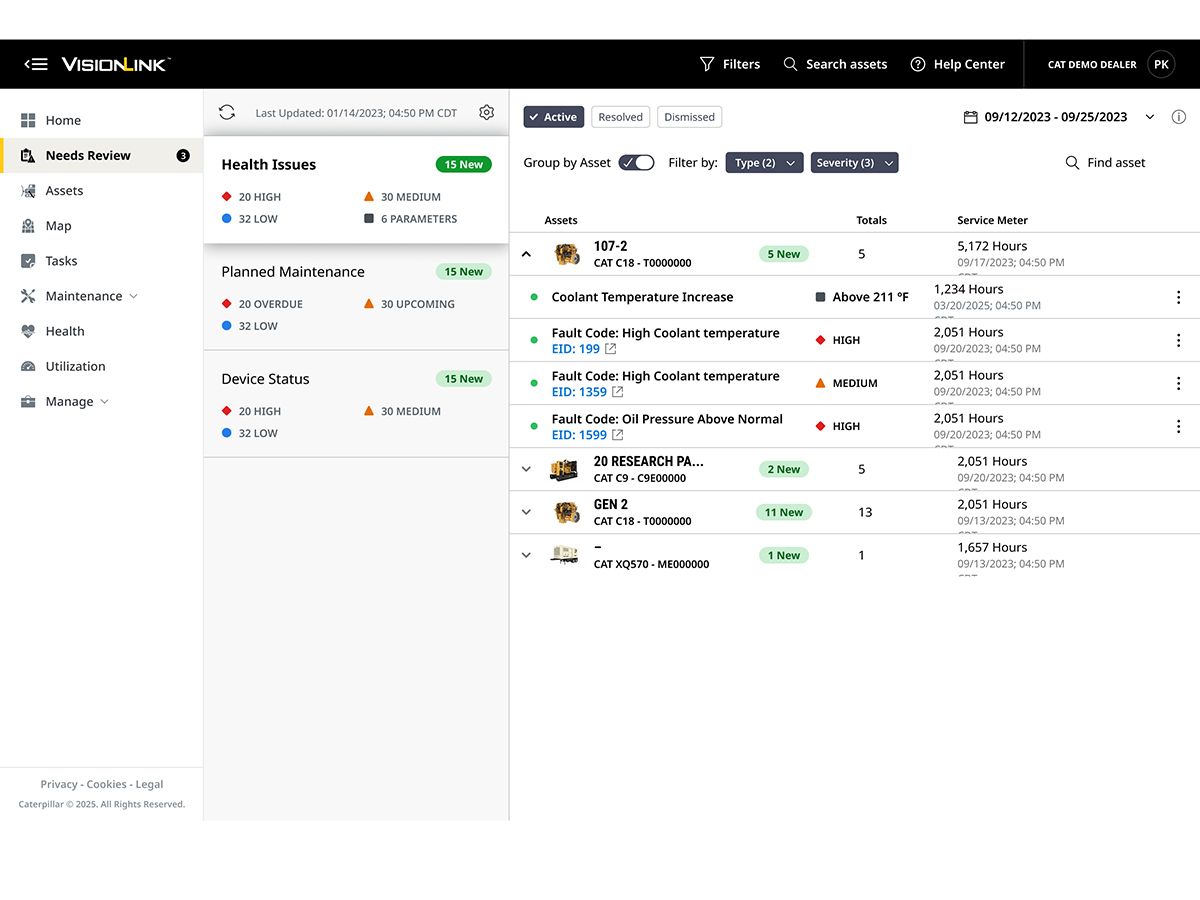This screenshot has width=1200, height=900.
Task: Open kebab menu for EID 199 row
Action: click(1178, 340)
